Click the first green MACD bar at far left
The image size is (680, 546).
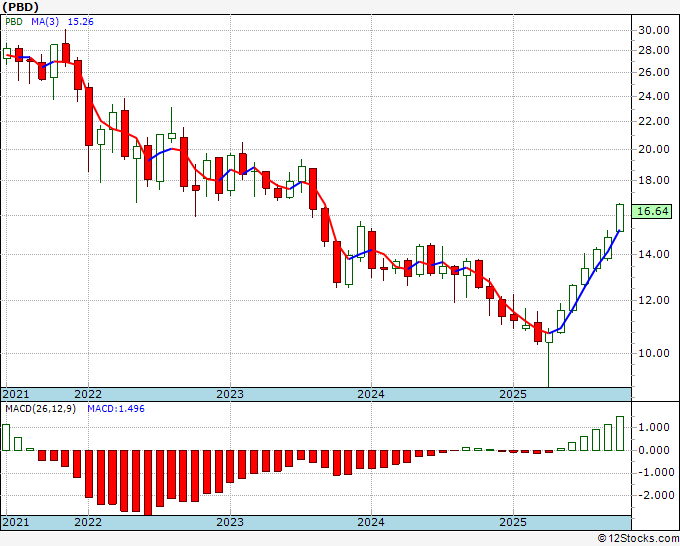pyautogui.click(x=6, y=438)
